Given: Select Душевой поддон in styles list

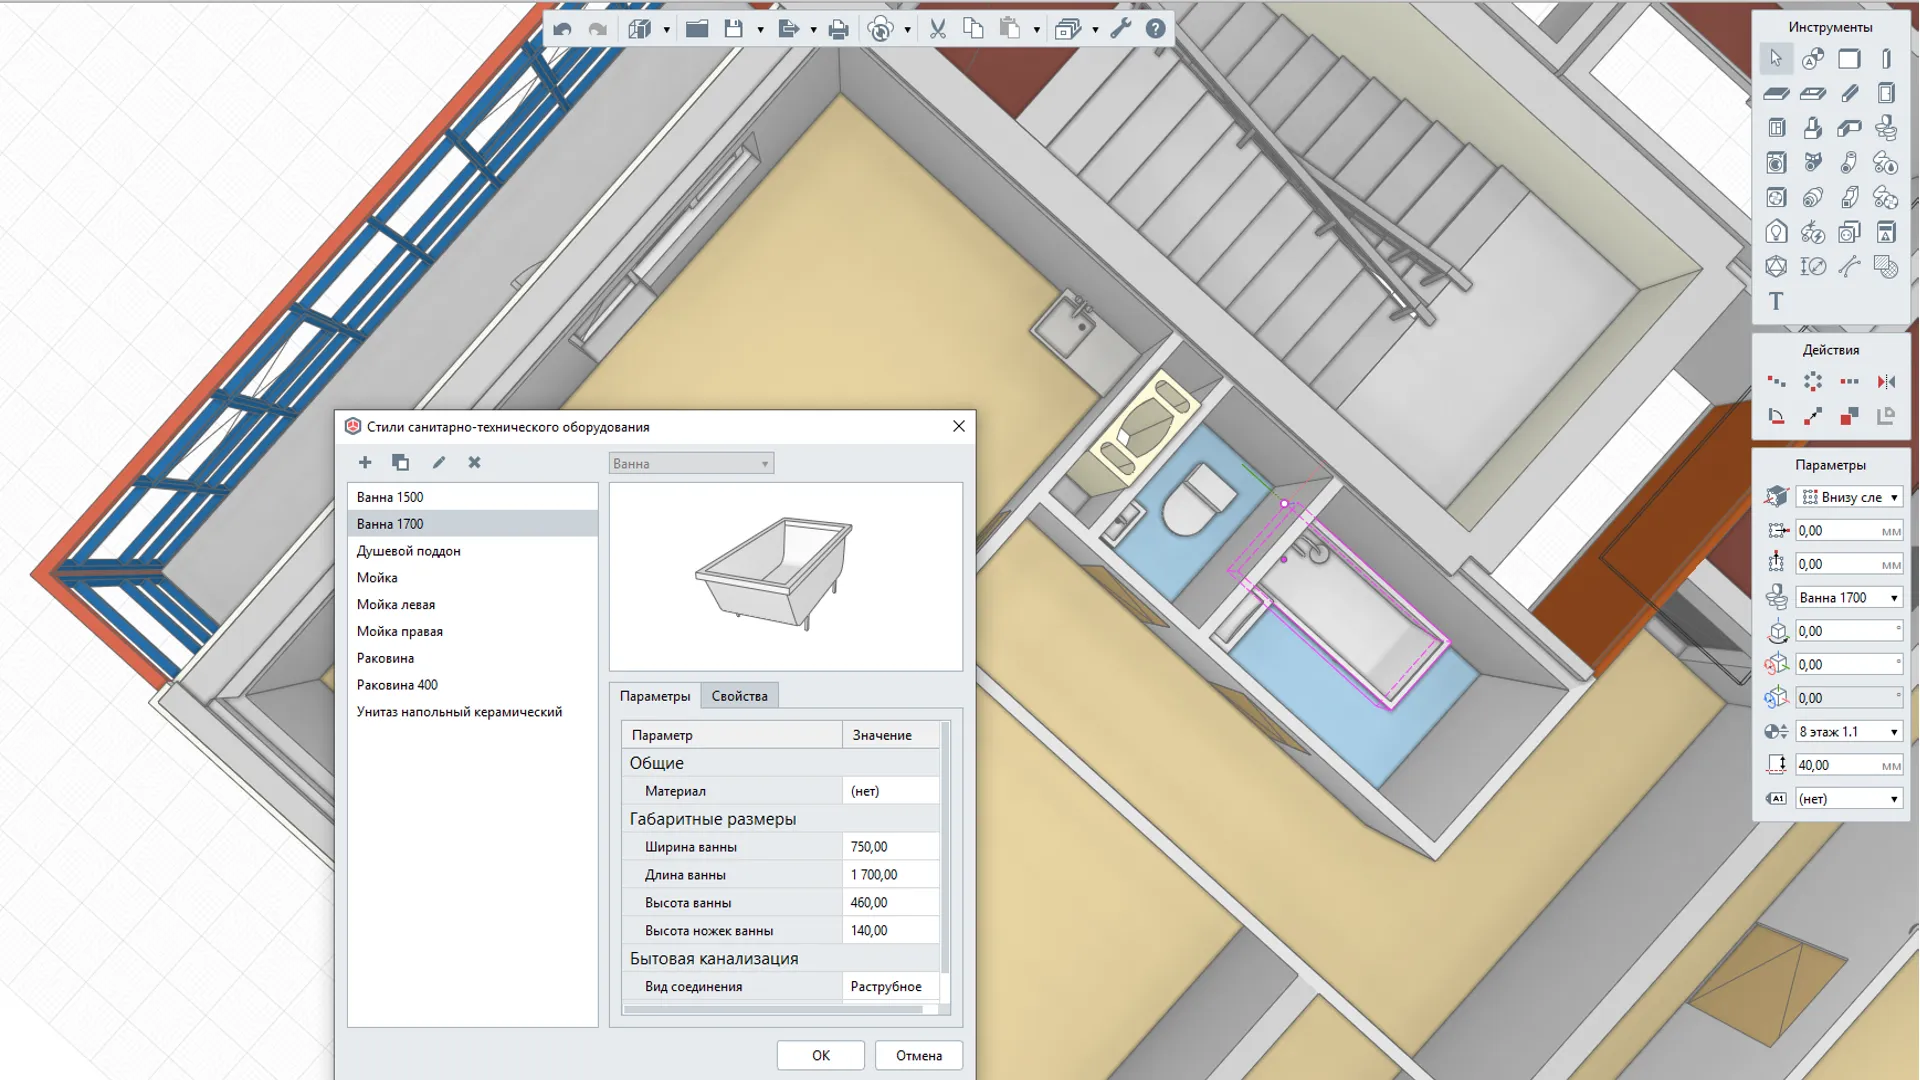Looking at the screenshot, I should 408,551.
